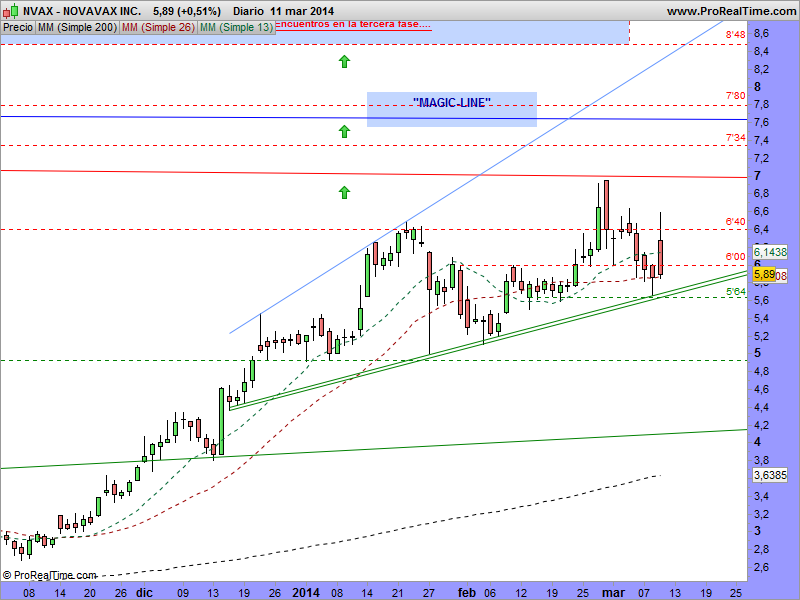Viewport: 800px width, 600px height.
Task: Click the green 5'64 level label
Action: click(x=736, y=291)
